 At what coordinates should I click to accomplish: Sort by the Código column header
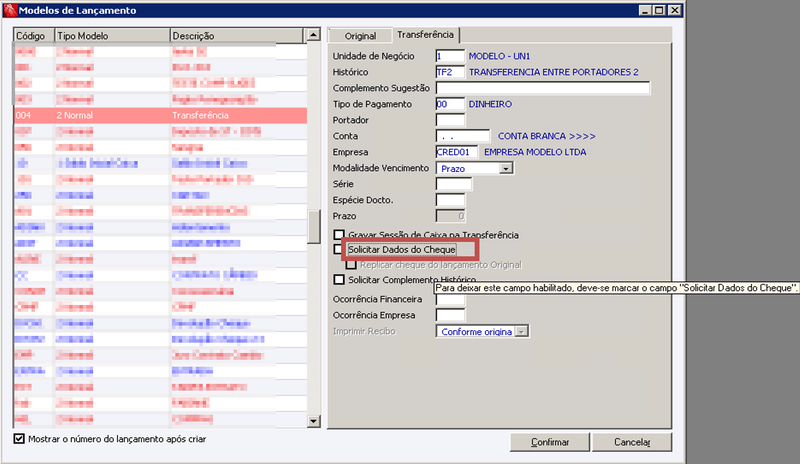pos(34,36)
